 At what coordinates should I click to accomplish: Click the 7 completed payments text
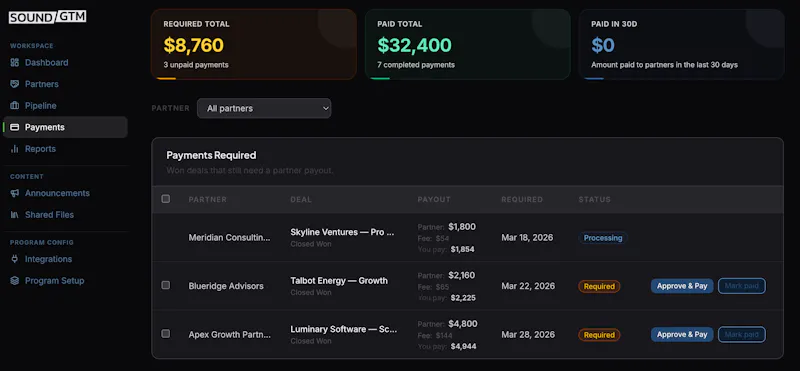[416, 65]
